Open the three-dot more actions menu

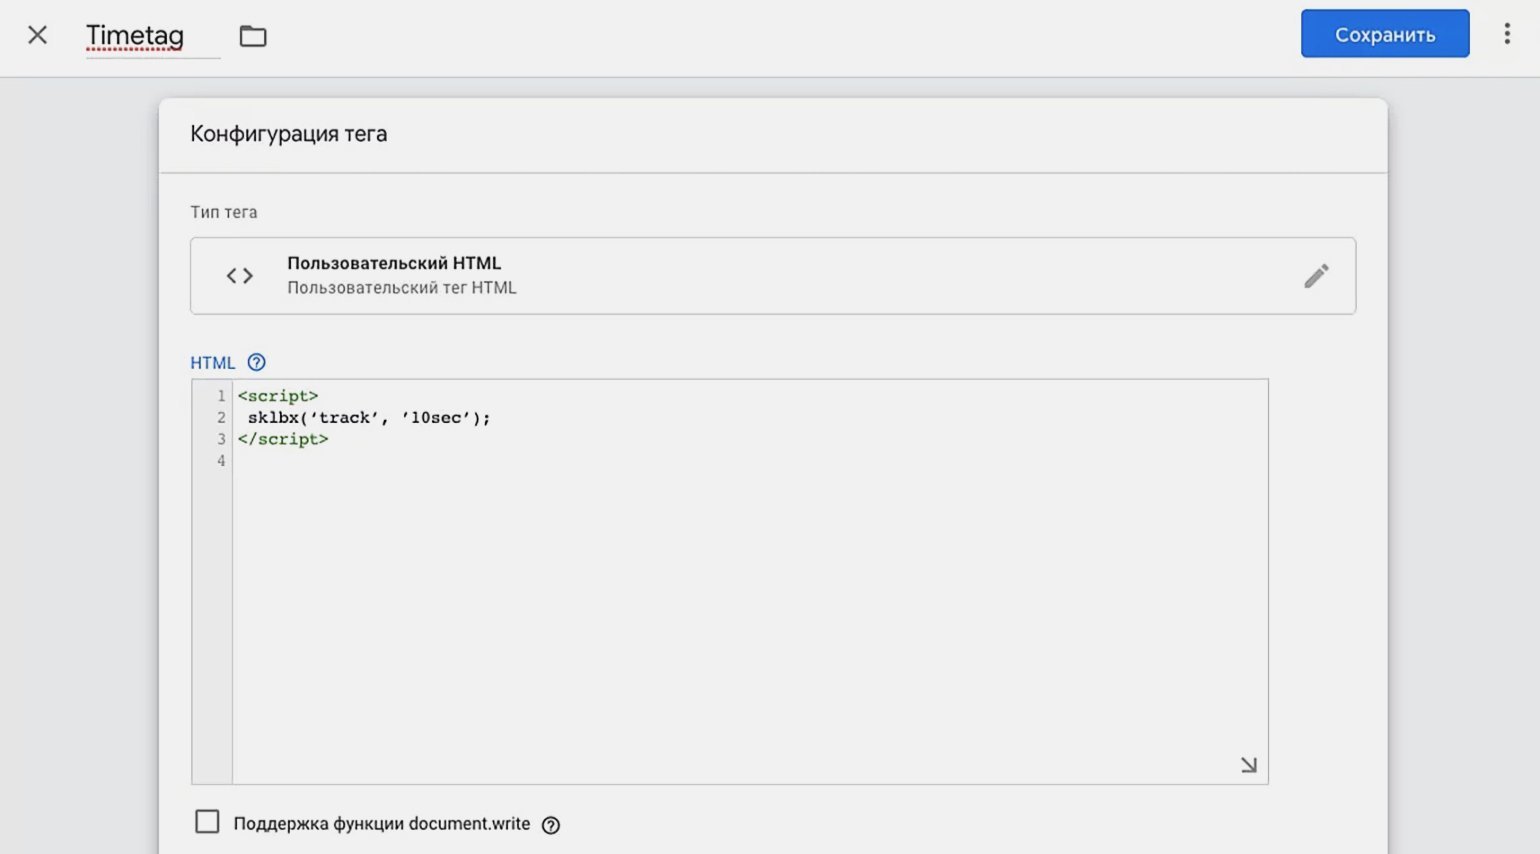pyautogui.click(x=1507, y=34)
